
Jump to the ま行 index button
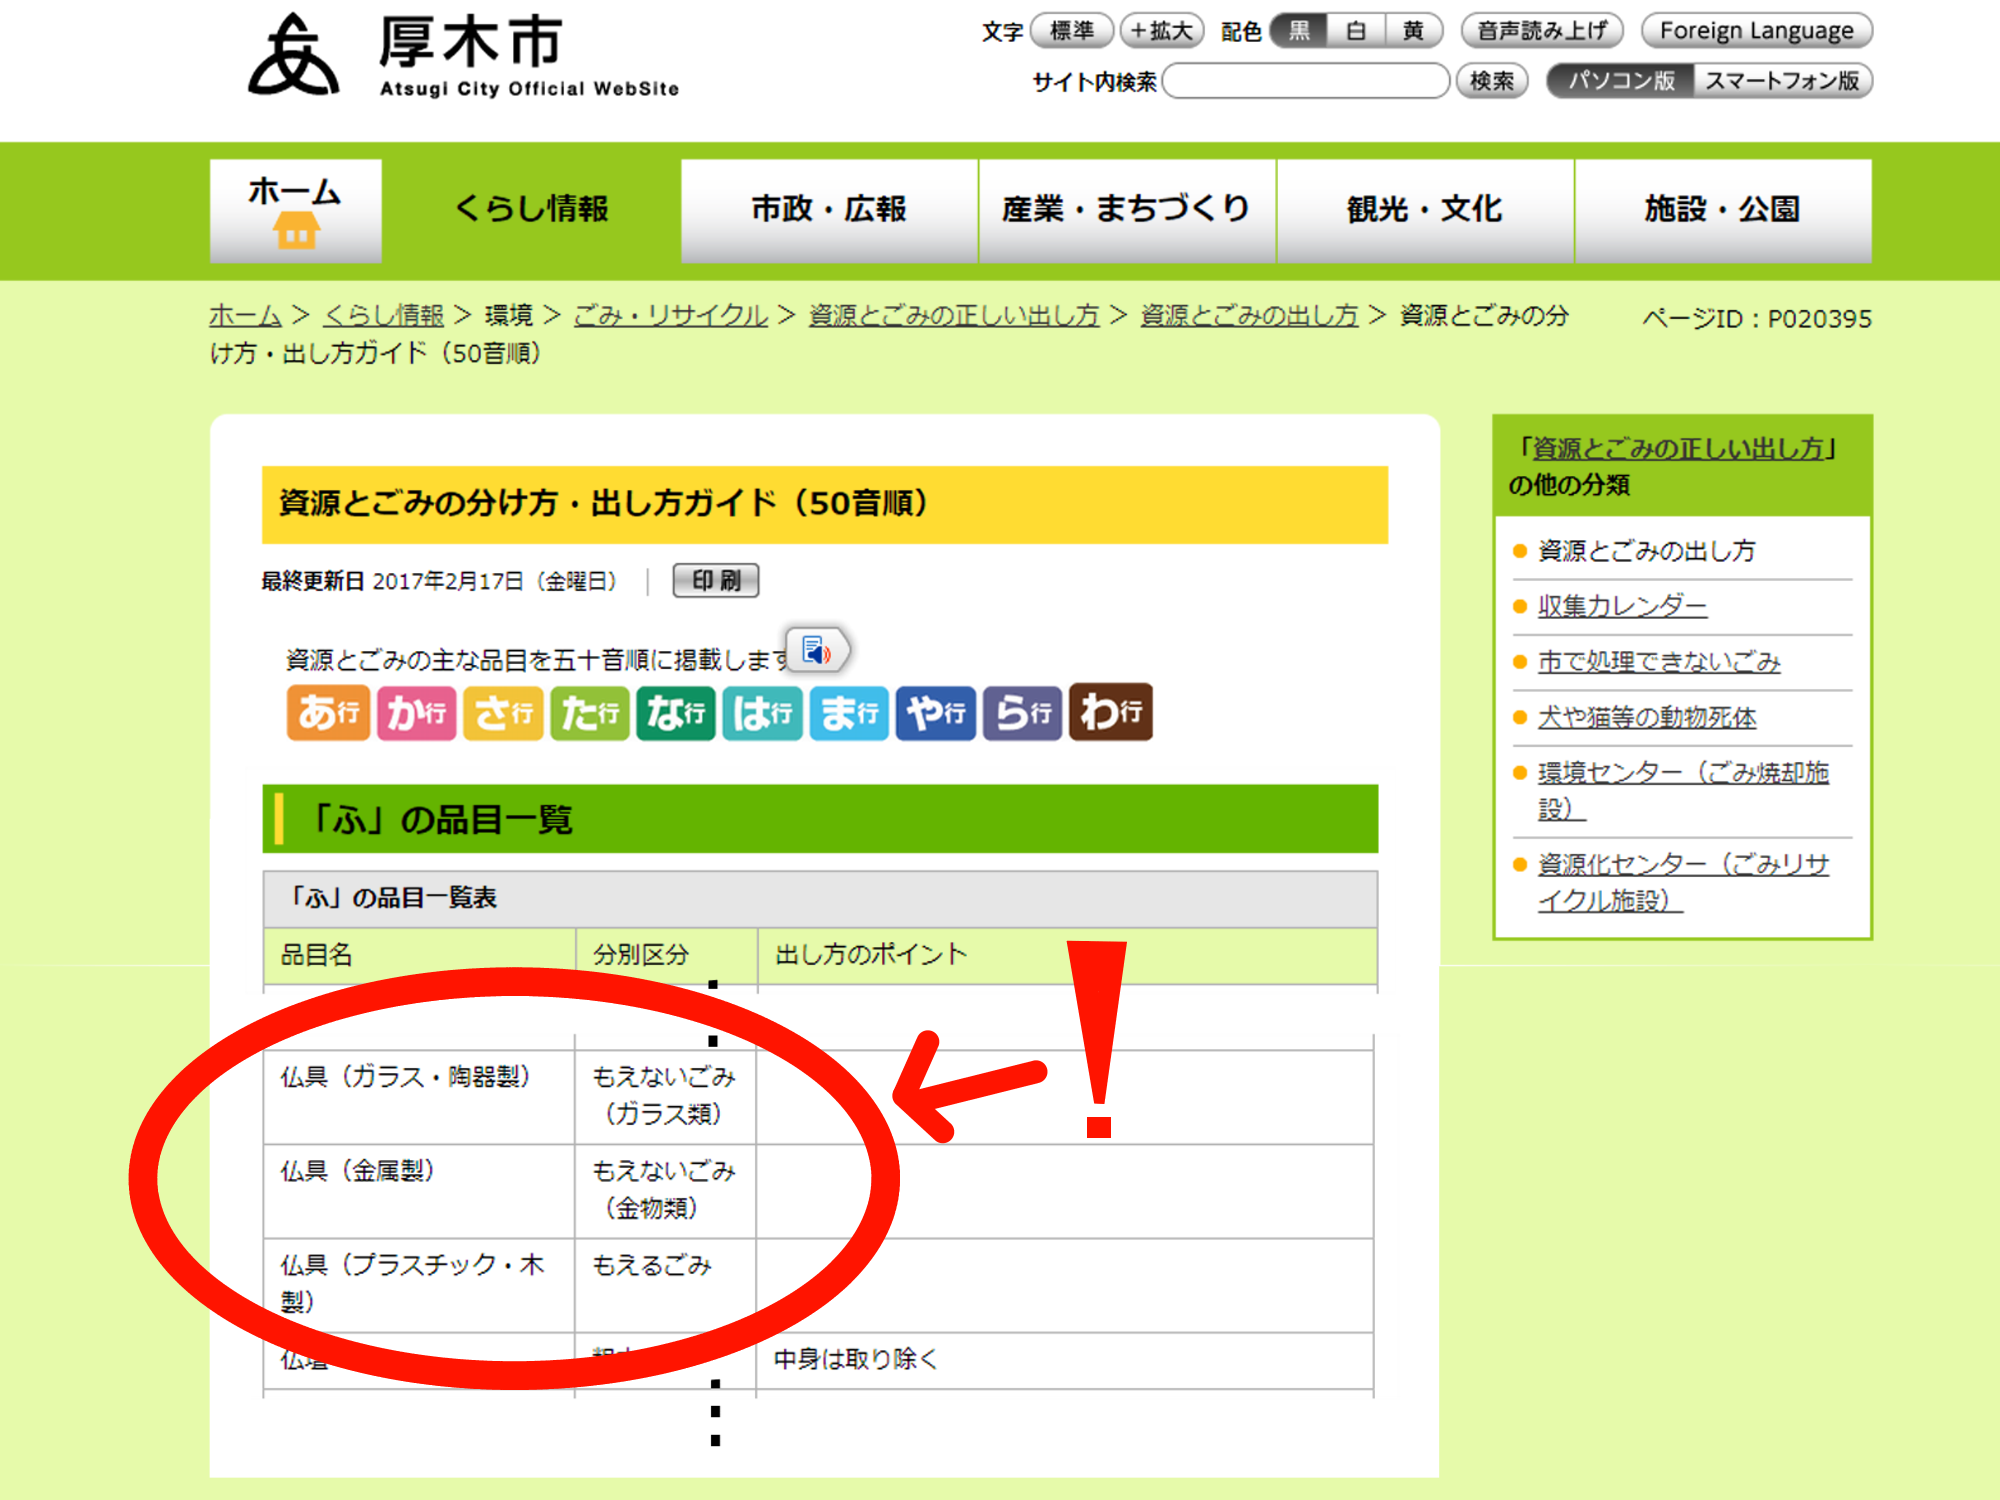[x=849, y=713]
